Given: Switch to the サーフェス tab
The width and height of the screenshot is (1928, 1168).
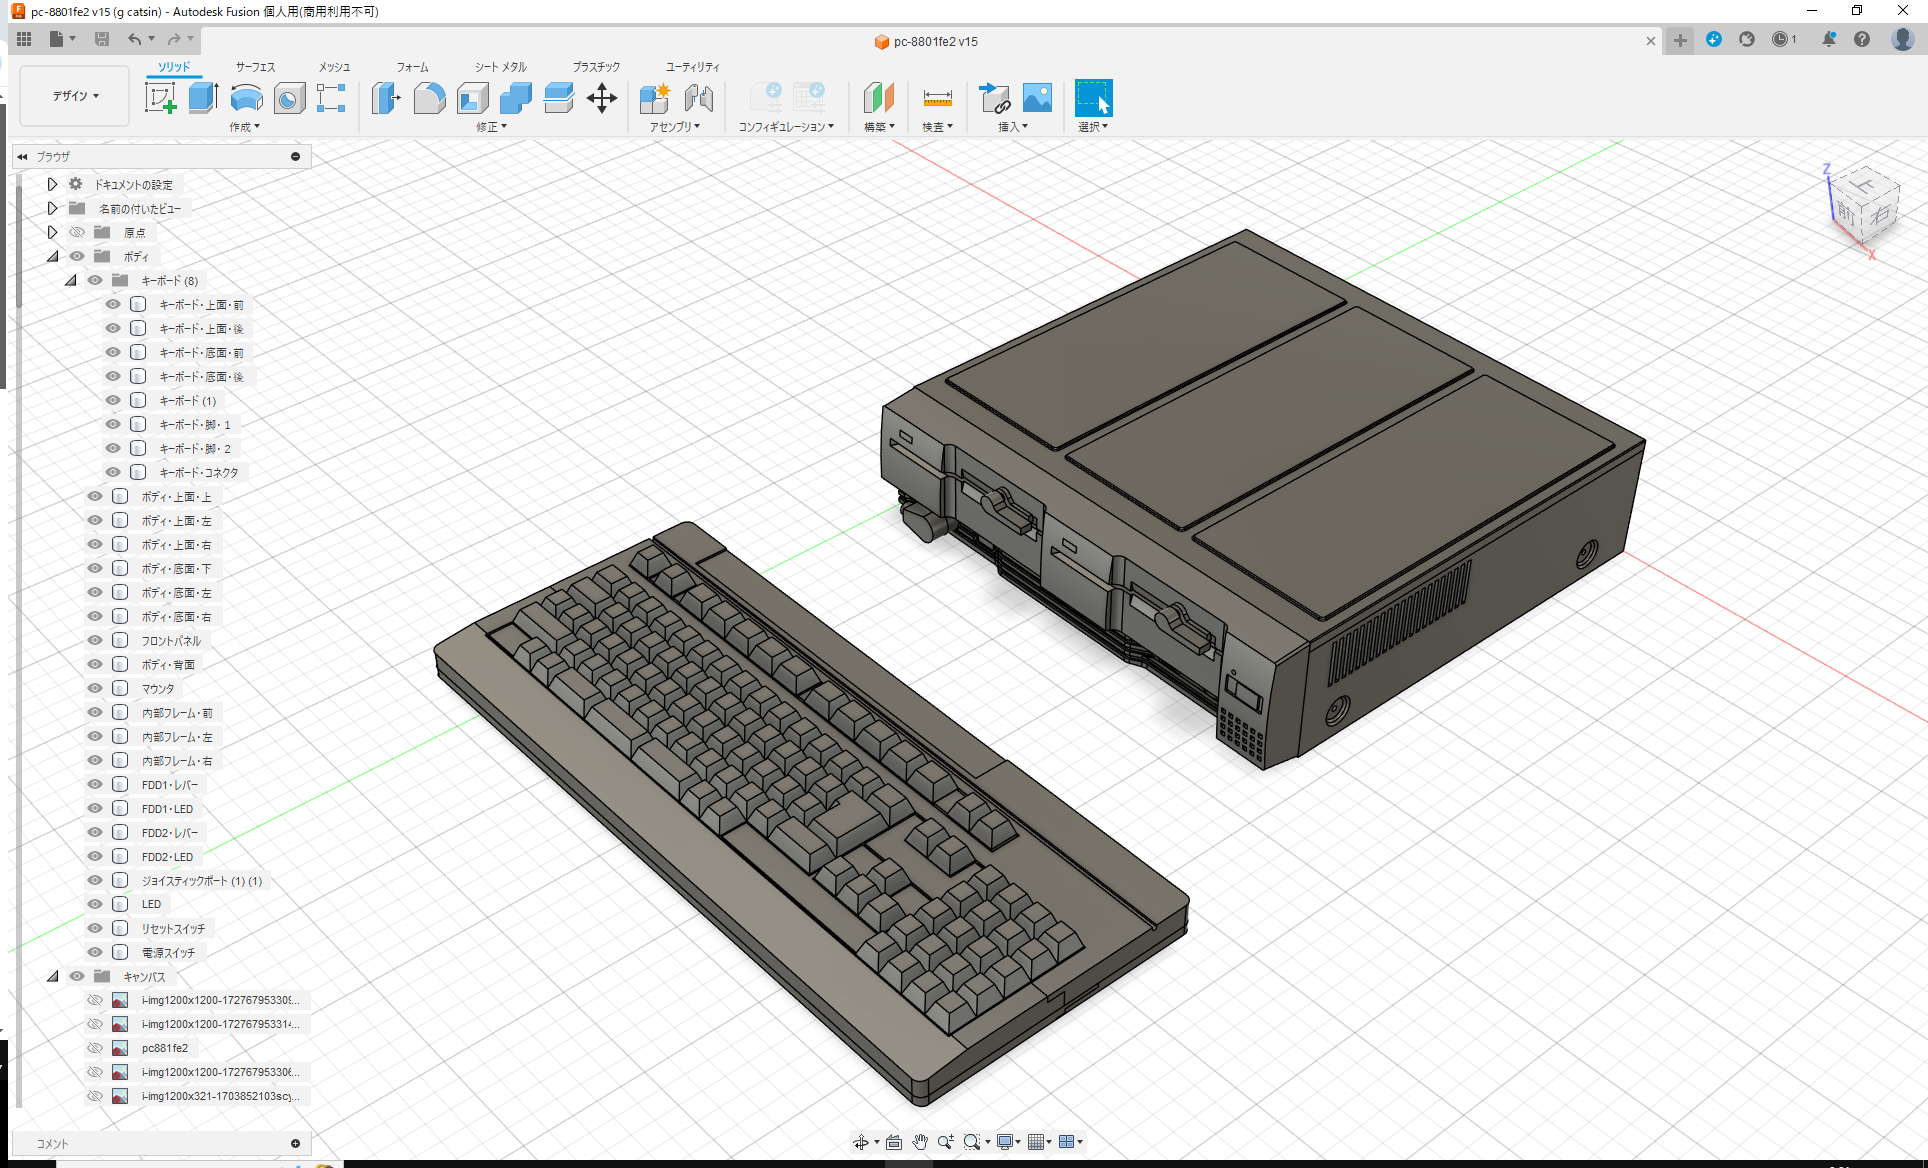Looking at the screenshot, I should click(x=254, y=67).
